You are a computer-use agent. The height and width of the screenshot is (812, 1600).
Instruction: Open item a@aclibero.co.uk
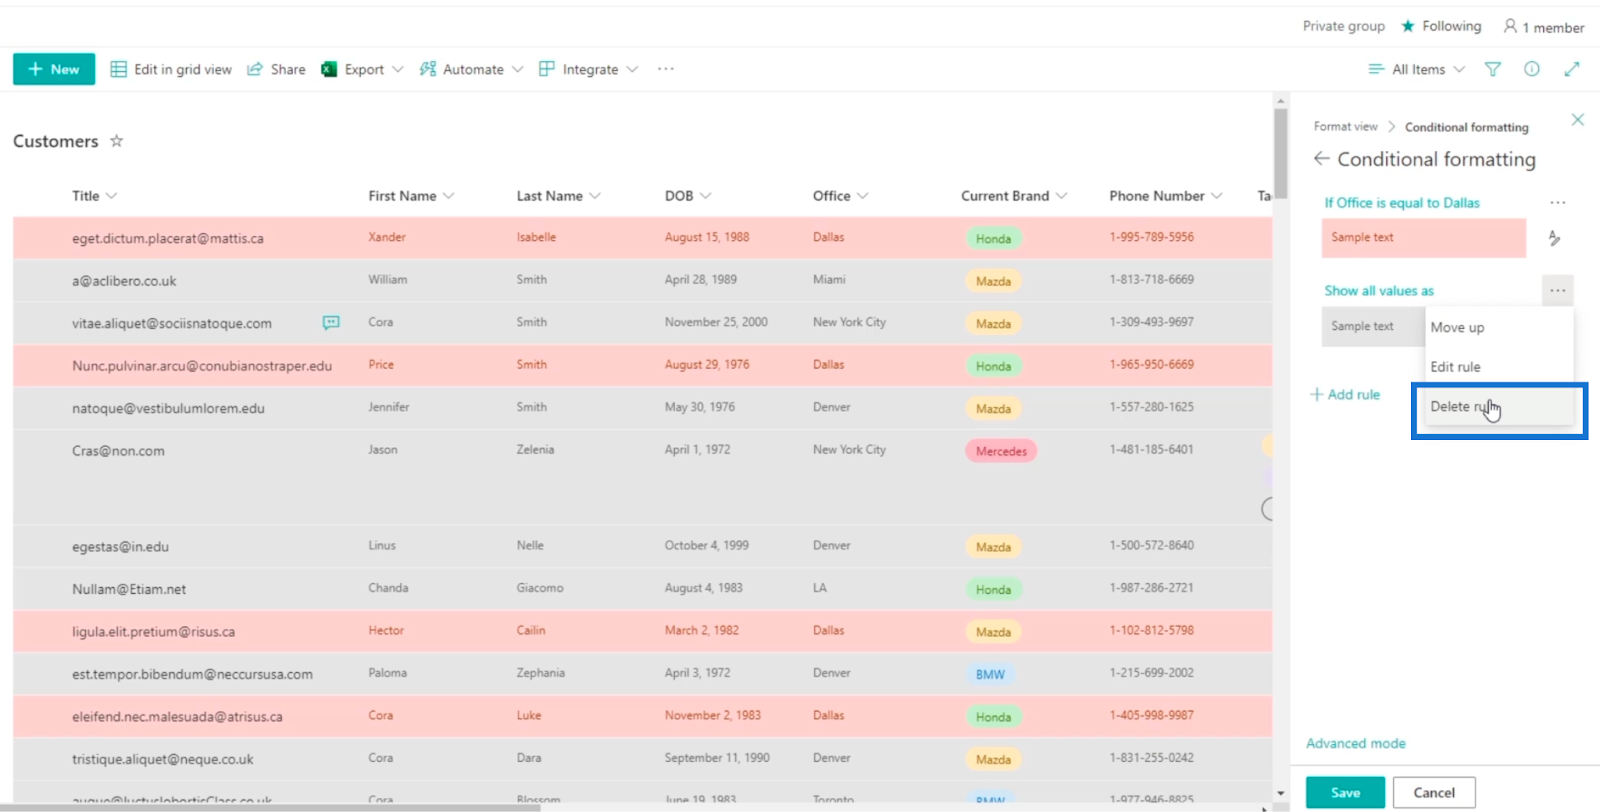tap(124, 281)
